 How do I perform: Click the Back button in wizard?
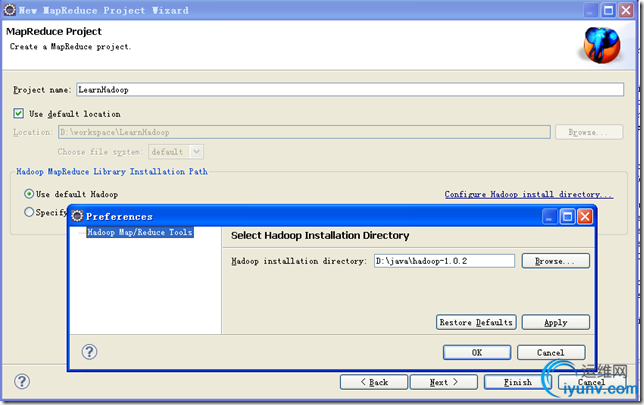[x=374, y=382]
